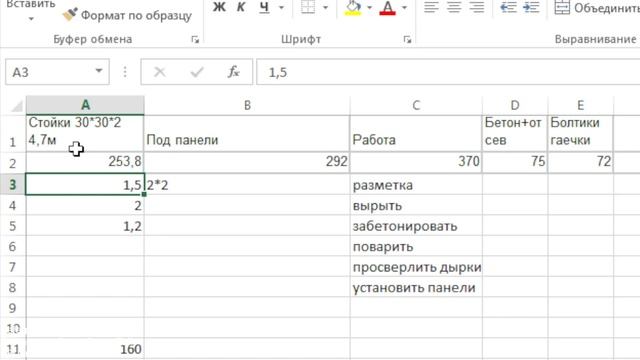Open borders dropdown arrow
This screenshot has width=640, height=360.
325,7
